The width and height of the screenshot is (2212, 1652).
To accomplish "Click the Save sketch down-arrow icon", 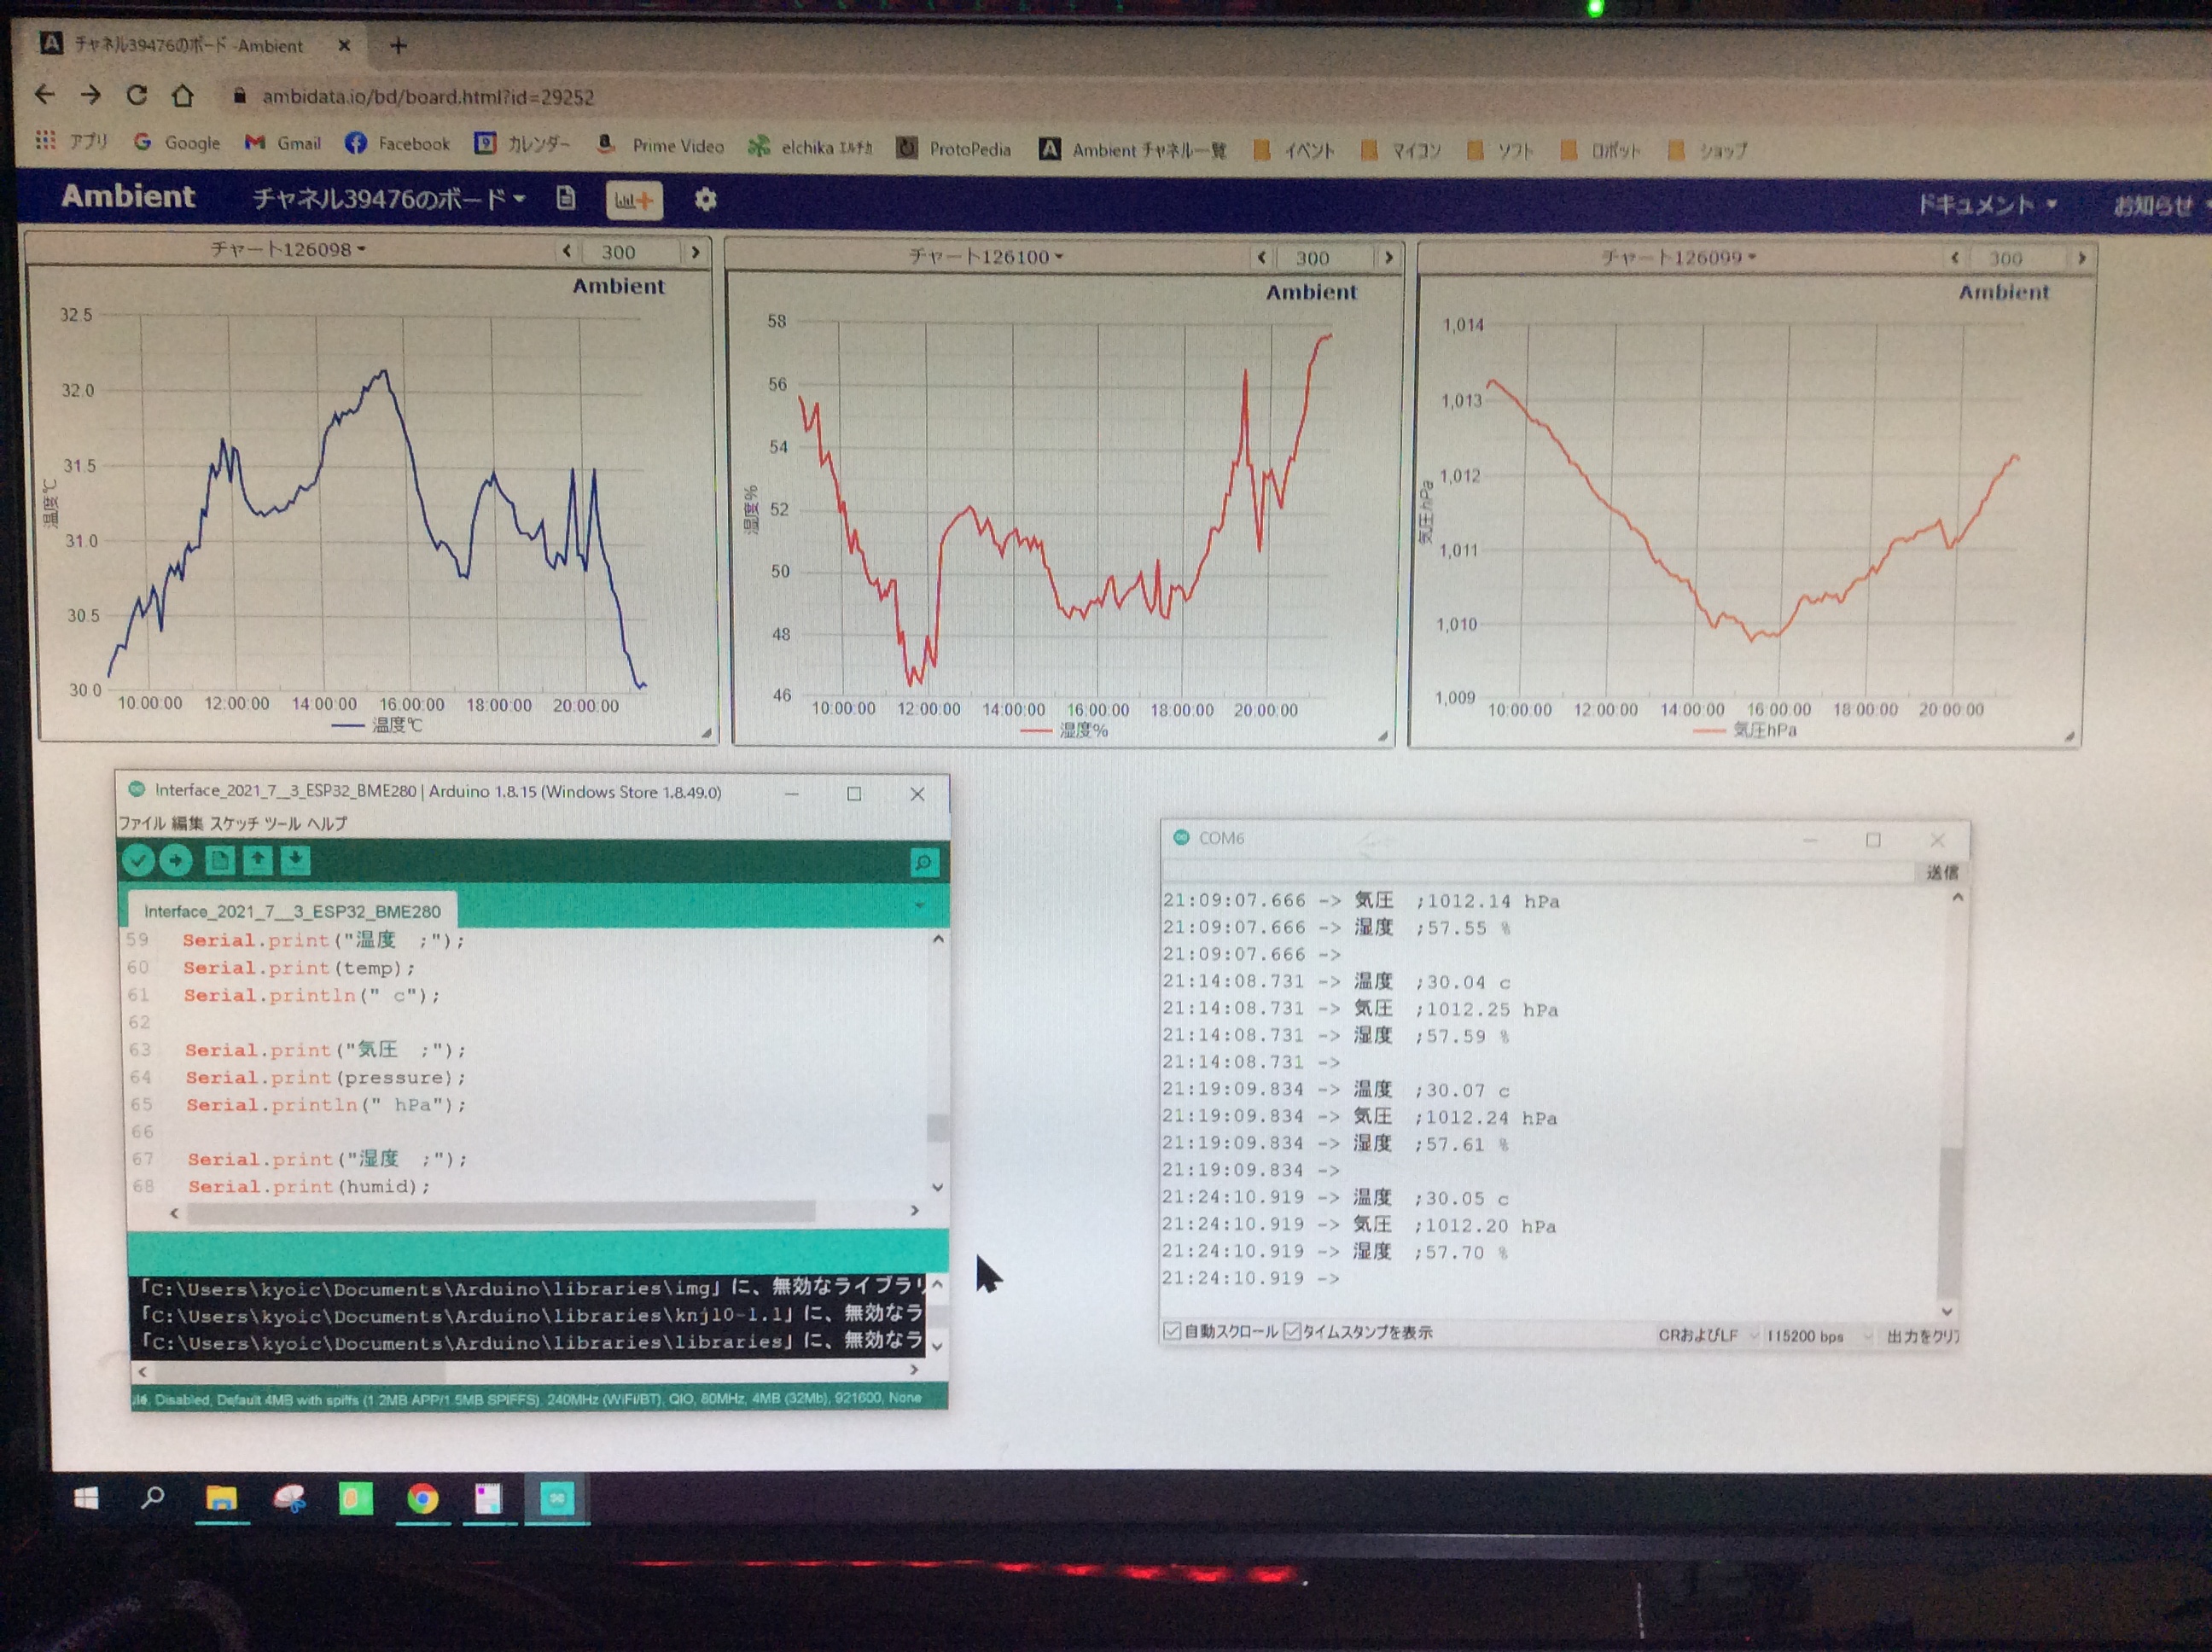I will point(295,859).
